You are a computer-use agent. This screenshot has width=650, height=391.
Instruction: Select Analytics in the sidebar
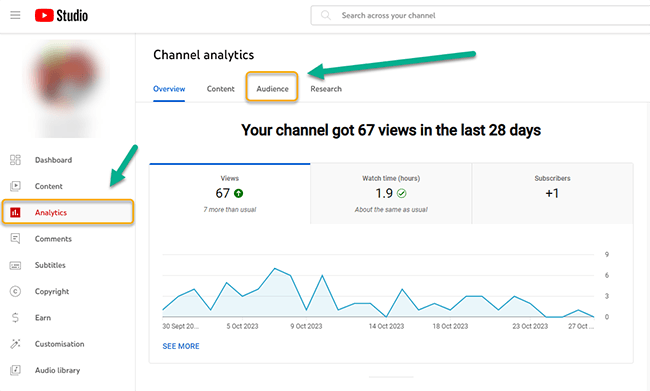[68, 212]
